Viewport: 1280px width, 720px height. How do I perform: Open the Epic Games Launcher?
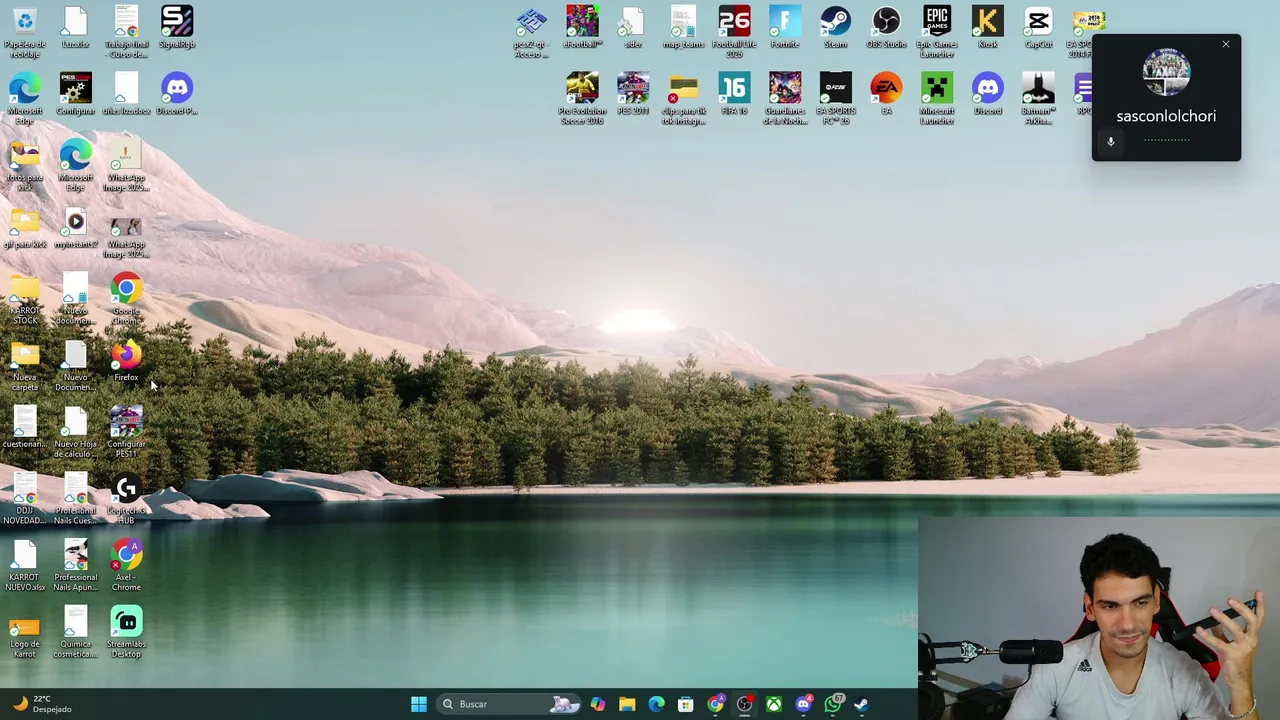pyautogui.click(x=937, y=31)
